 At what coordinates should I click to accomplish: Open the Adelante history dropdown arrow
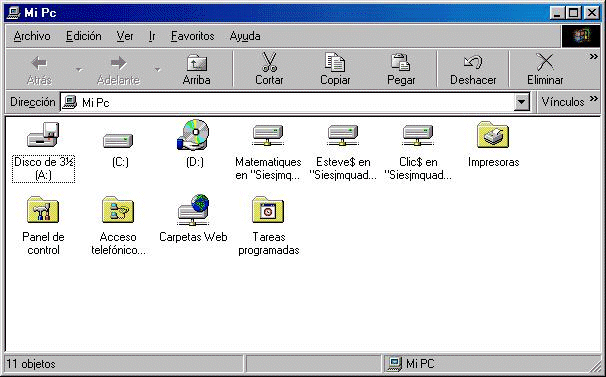pyautogui.click(x=157, y=70)
